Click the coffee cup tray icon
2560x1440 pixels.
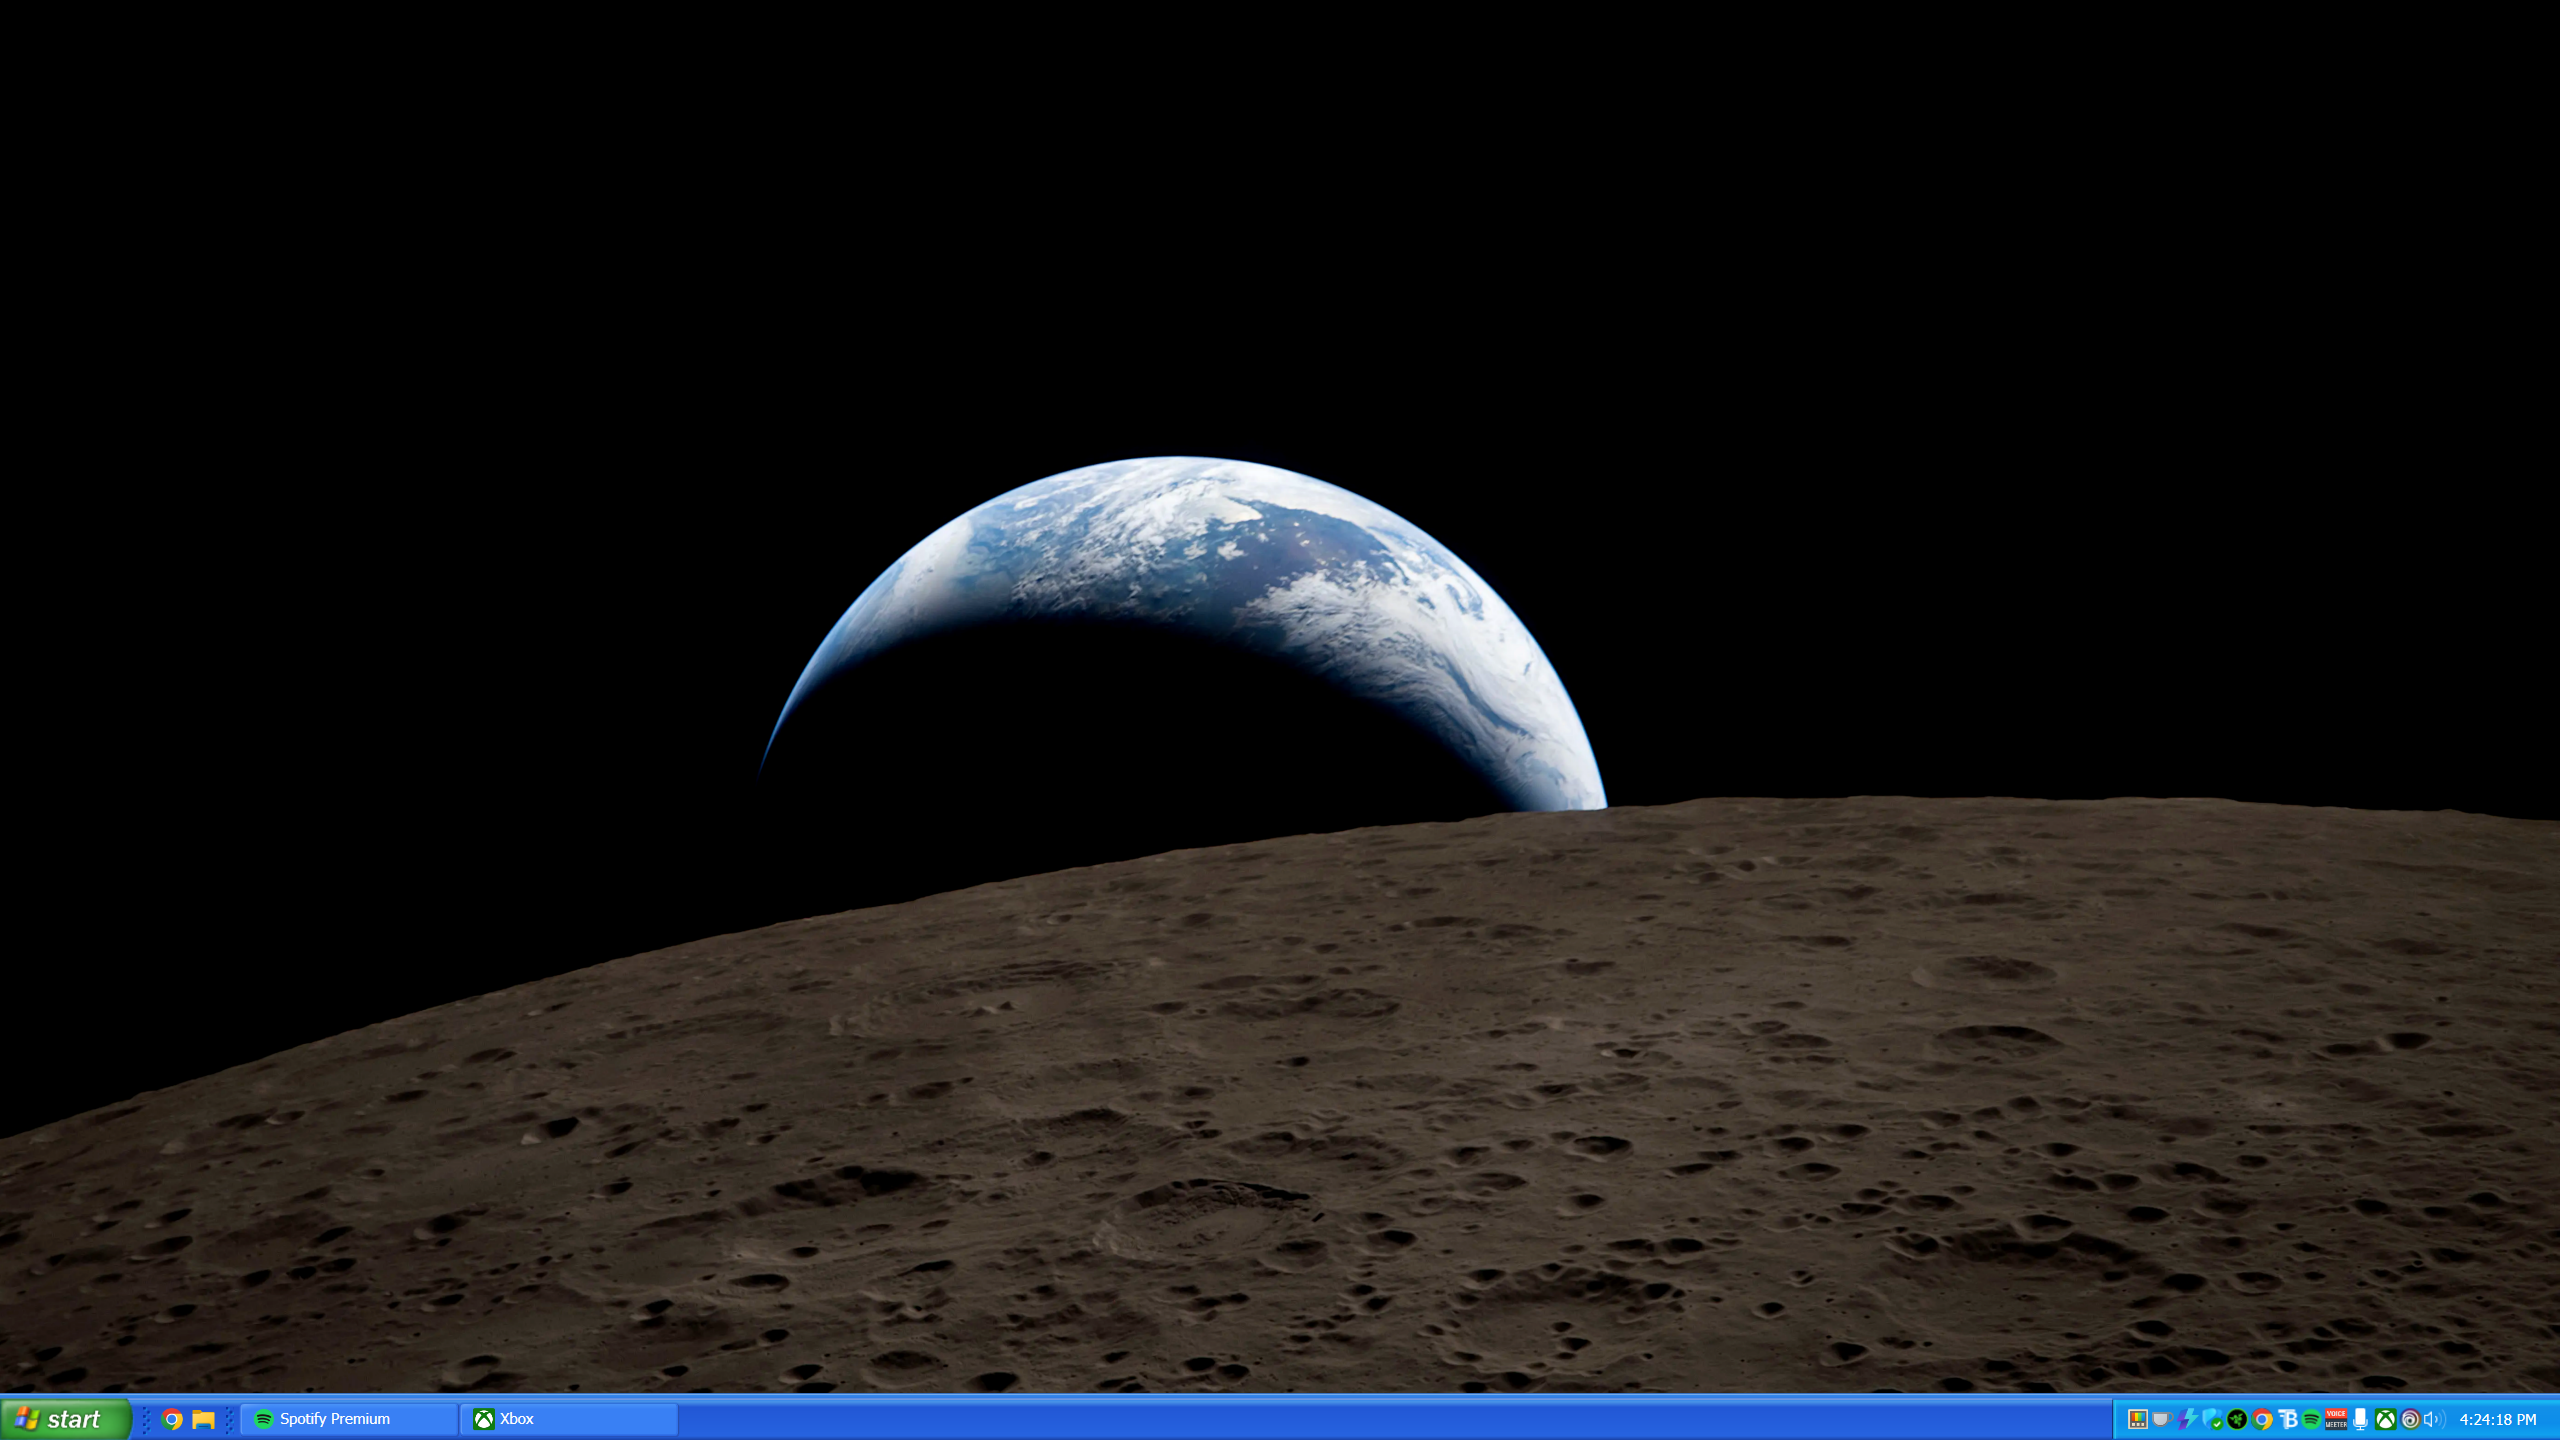2162,1419
